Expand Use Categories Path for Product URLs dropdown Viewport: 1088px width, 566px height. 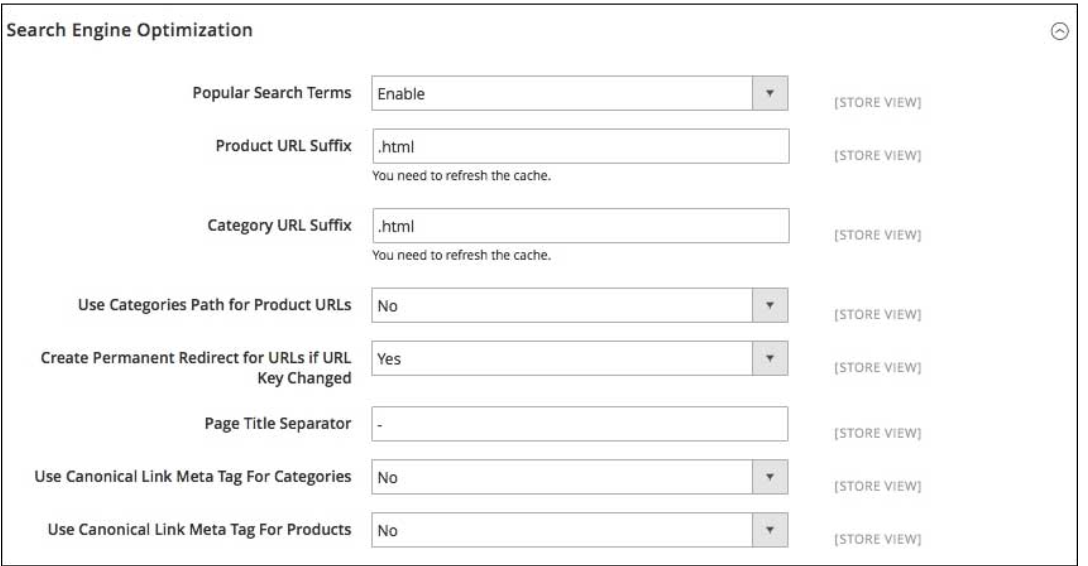pyautogui.click(x=580, y=306)
